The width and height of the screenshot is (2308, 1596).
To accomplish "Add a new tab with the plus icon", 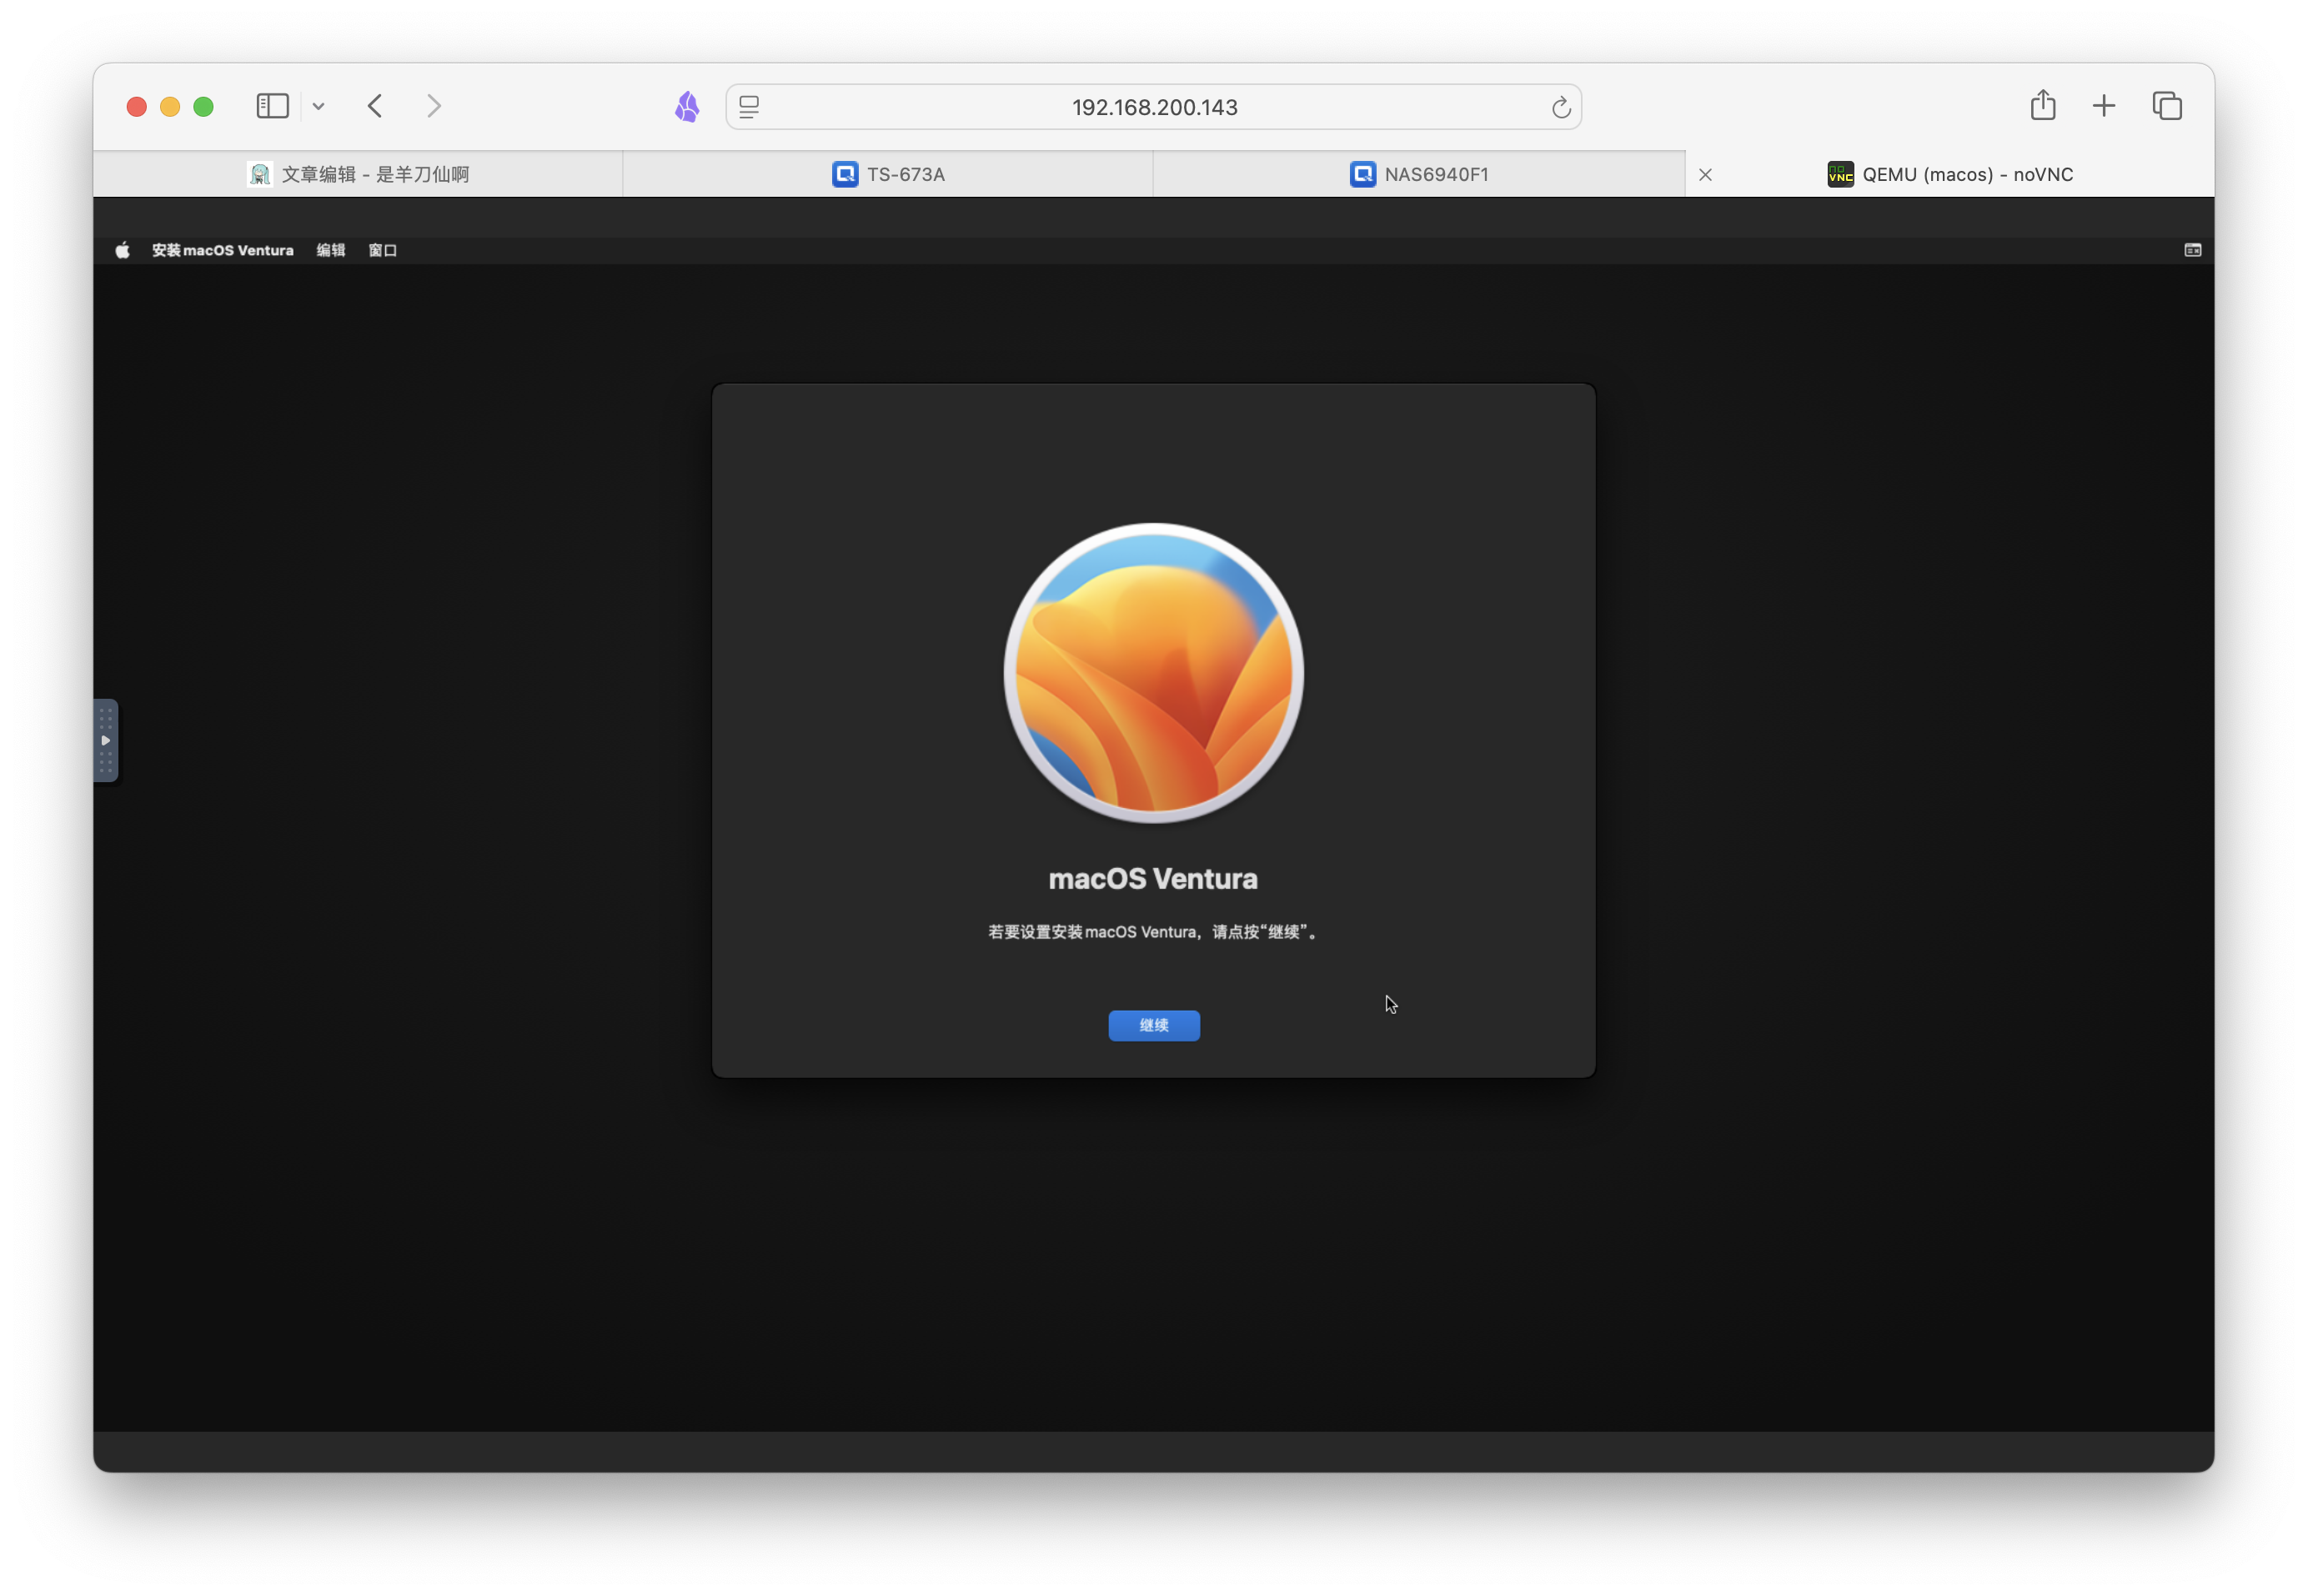I will point(2104,106).
